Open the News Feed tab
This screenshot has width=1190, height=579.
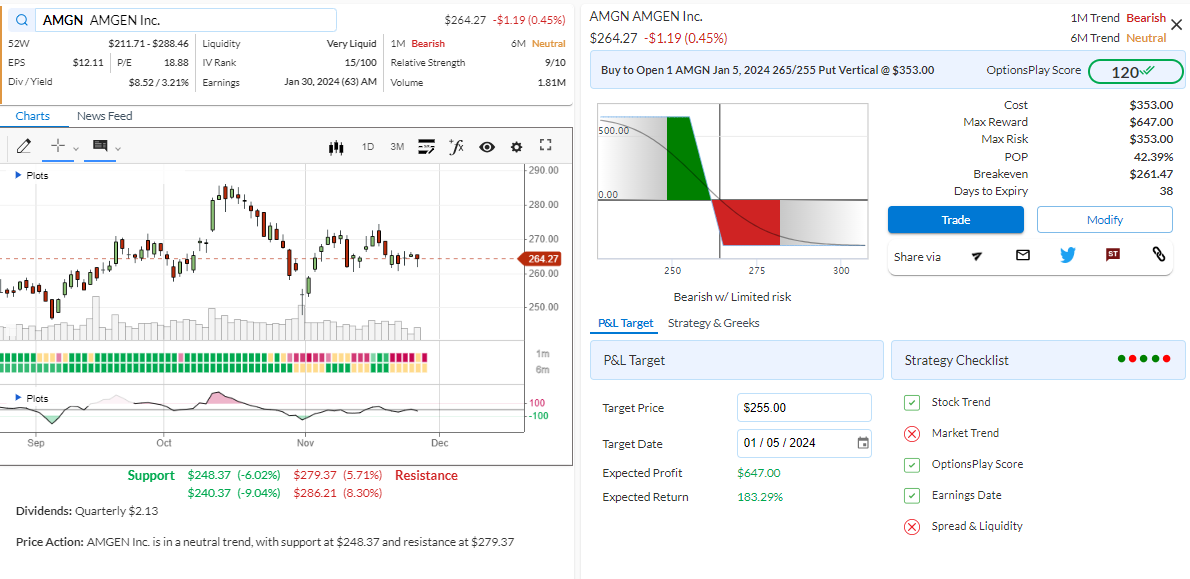[105, 116]
